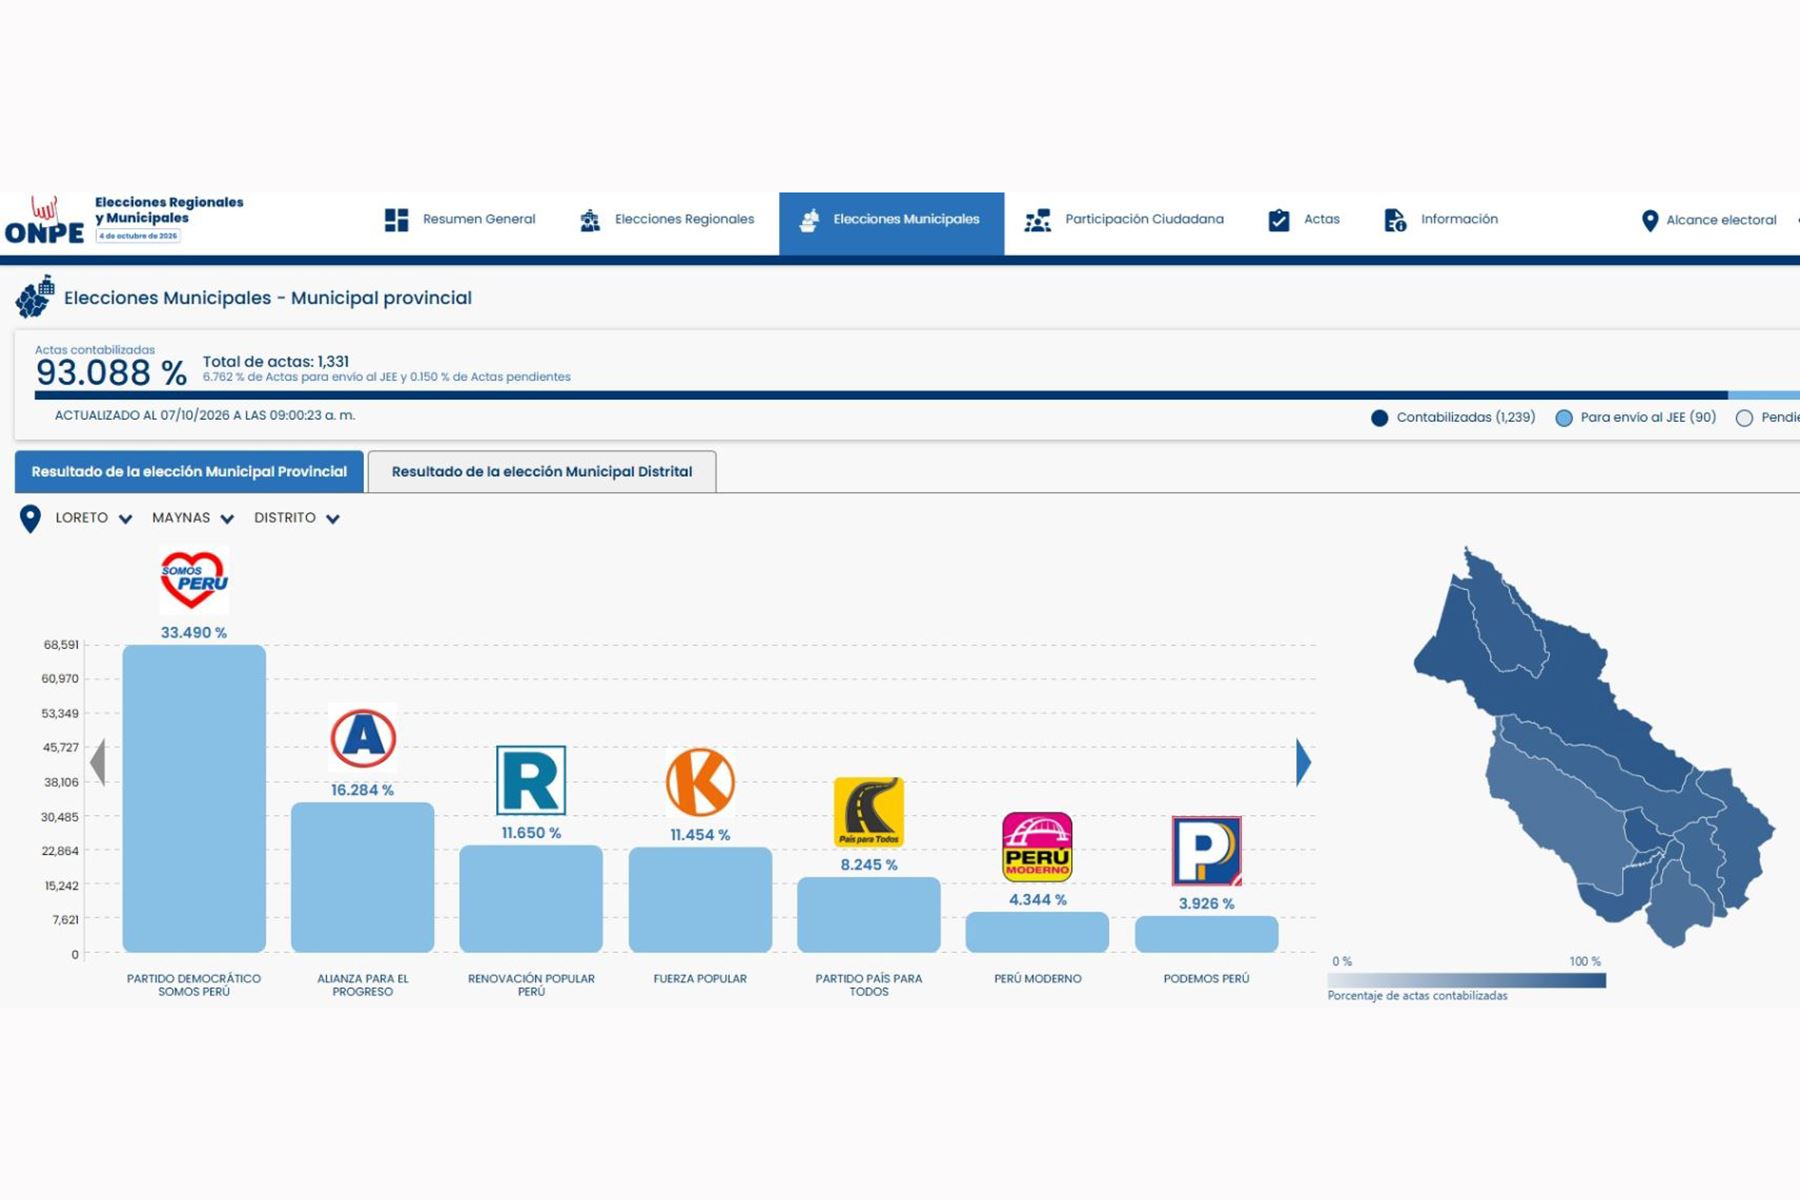Open the LORETO region dropdown
The width and height of the screenshot is (1800, 1200).
tap(94, 518)
